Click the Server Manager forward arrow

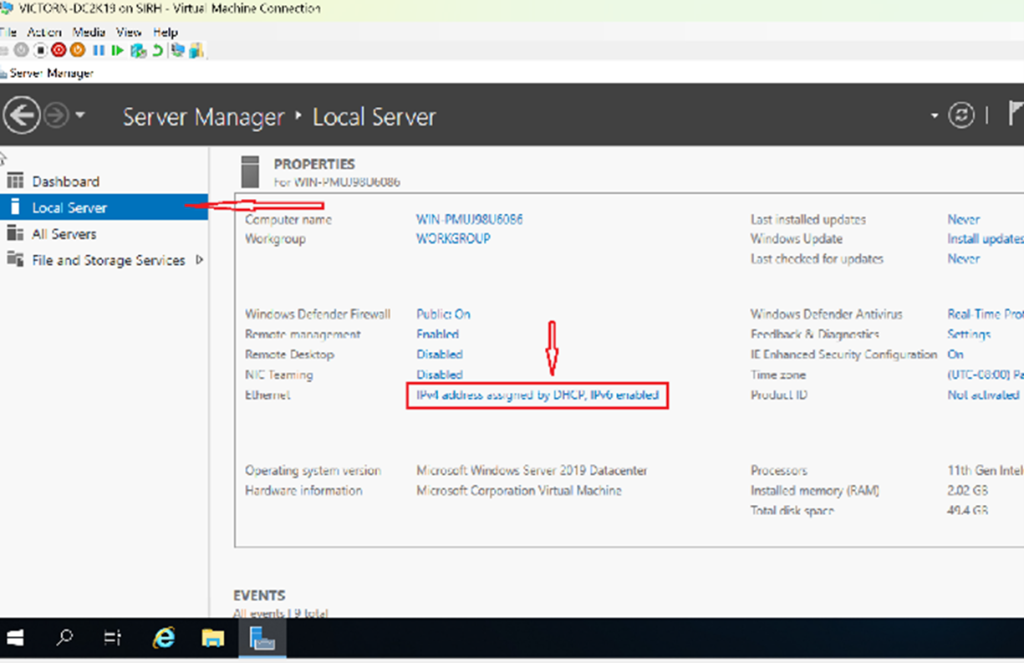coord(56,116)
